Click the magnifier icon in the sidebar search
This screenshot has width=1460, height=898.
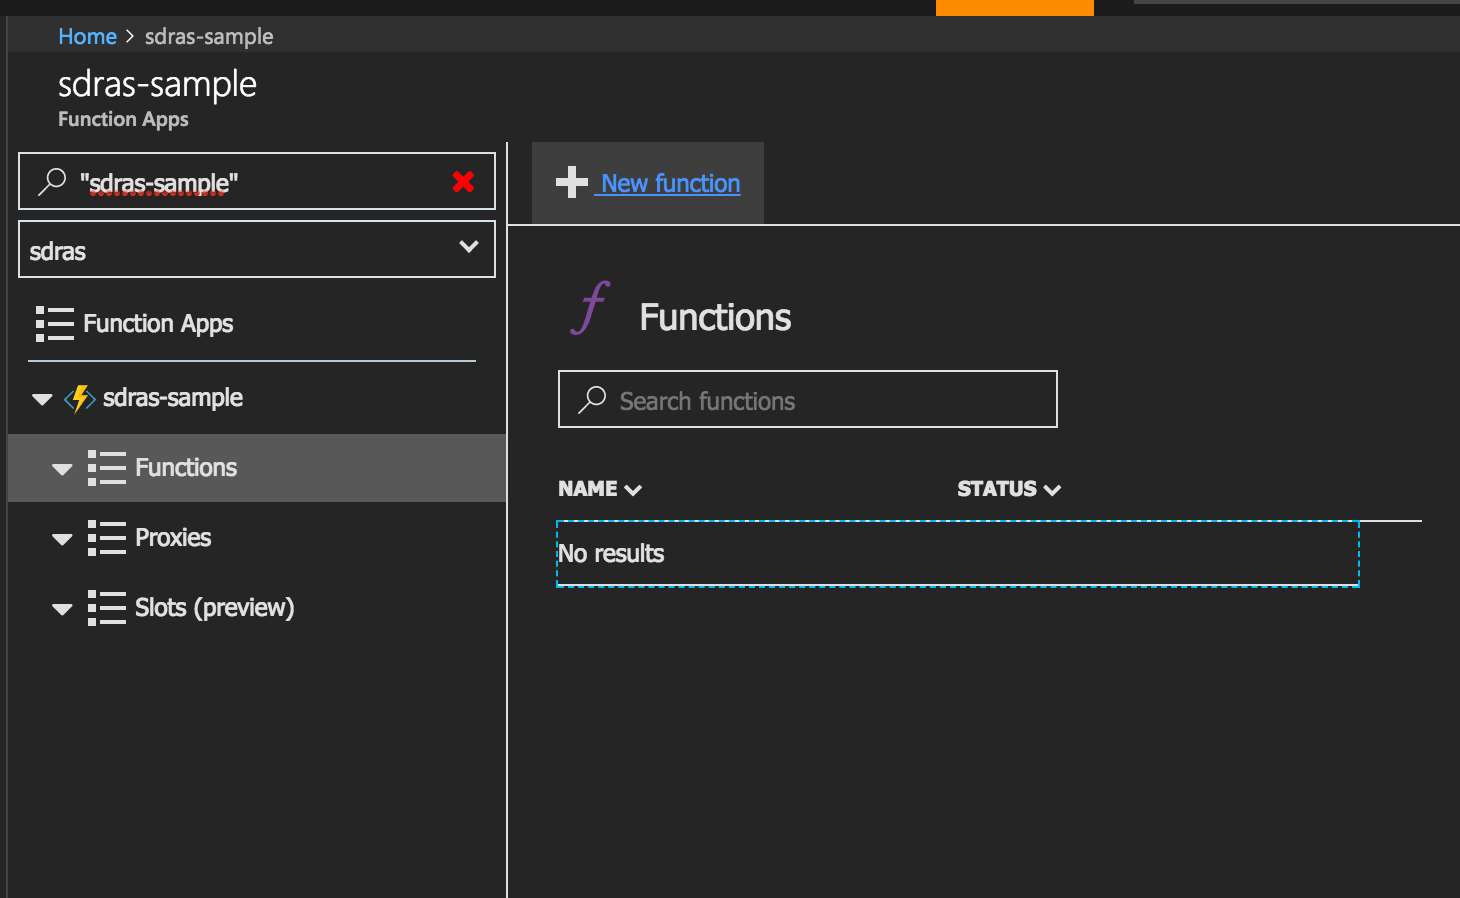(52, 181)
